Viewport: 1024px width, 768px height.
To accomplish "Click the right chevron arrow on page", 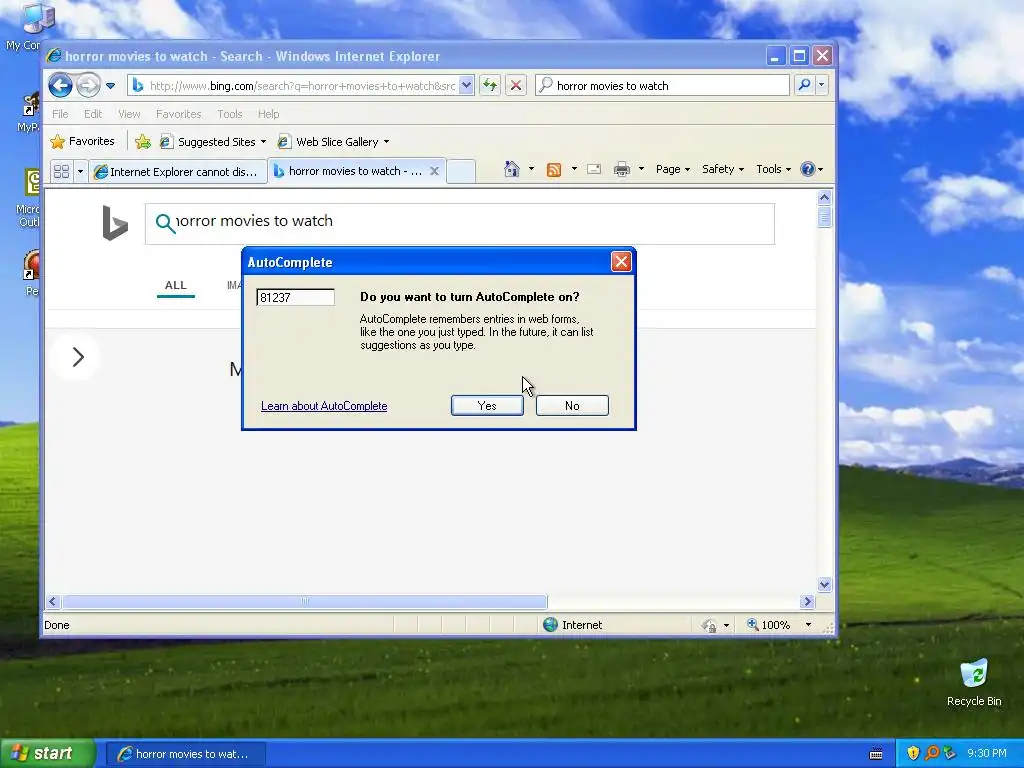I will pos(78,357).
